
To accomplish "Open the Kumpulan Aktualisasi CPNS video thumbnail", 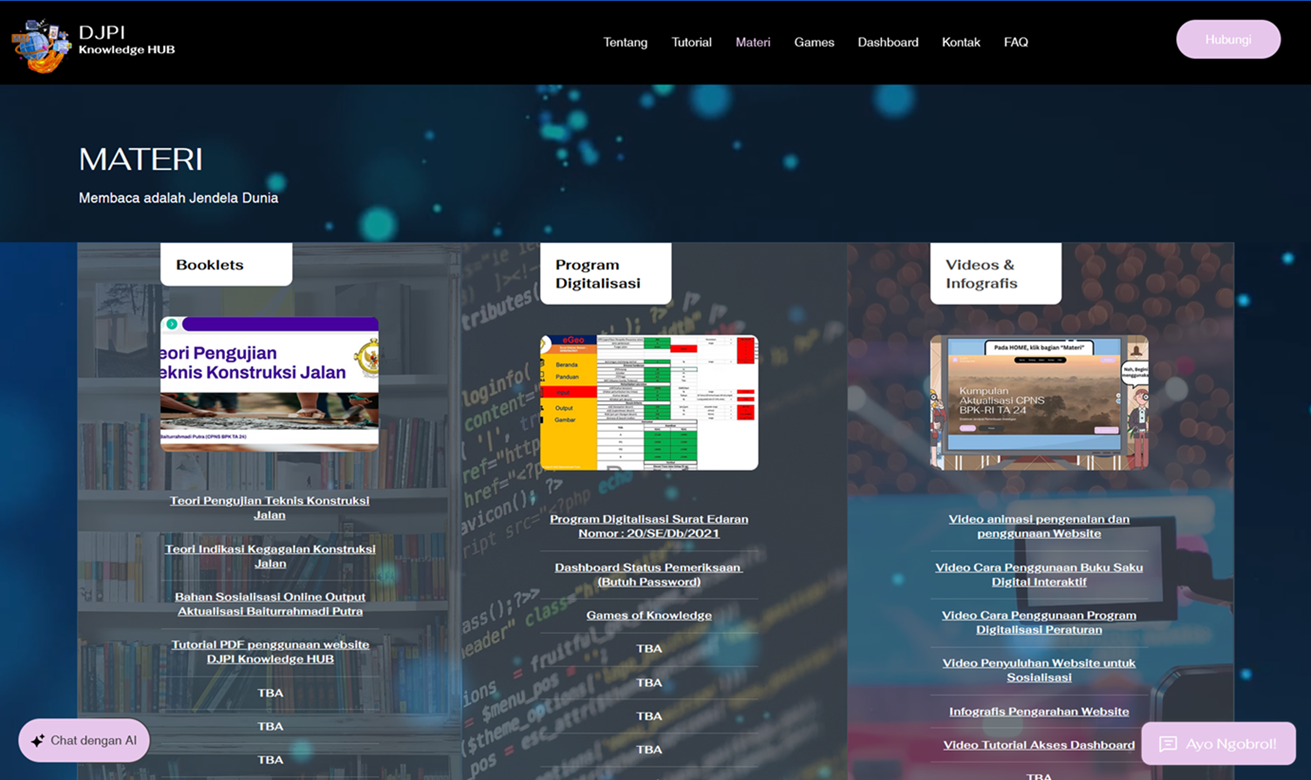I will coord(1039,402).
